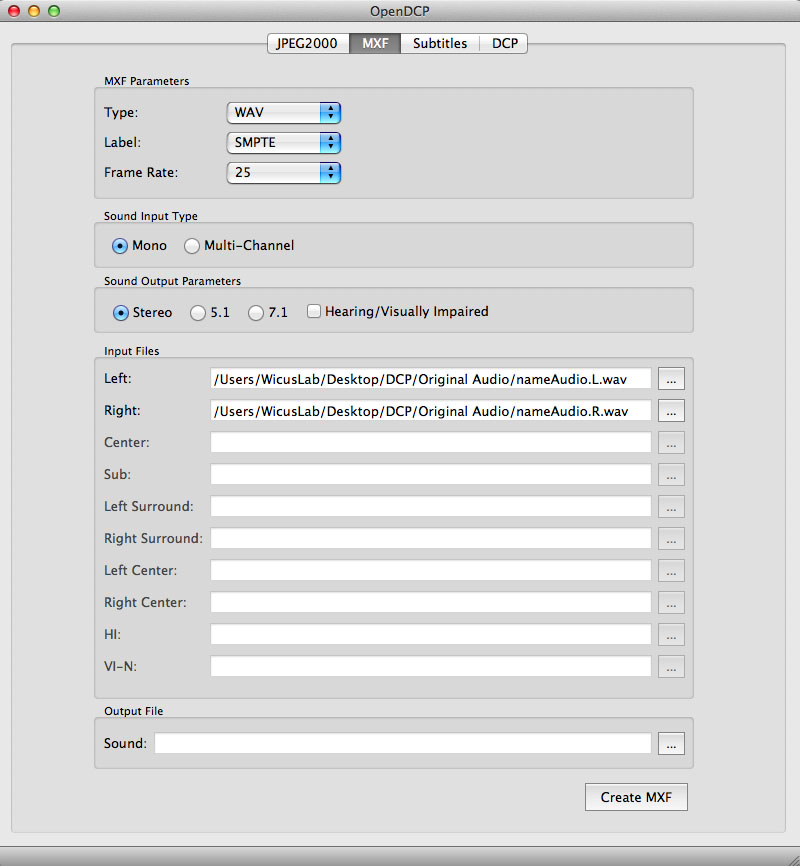
Task: Browse for the Sound output file
Action: click(x=671, y=743)
